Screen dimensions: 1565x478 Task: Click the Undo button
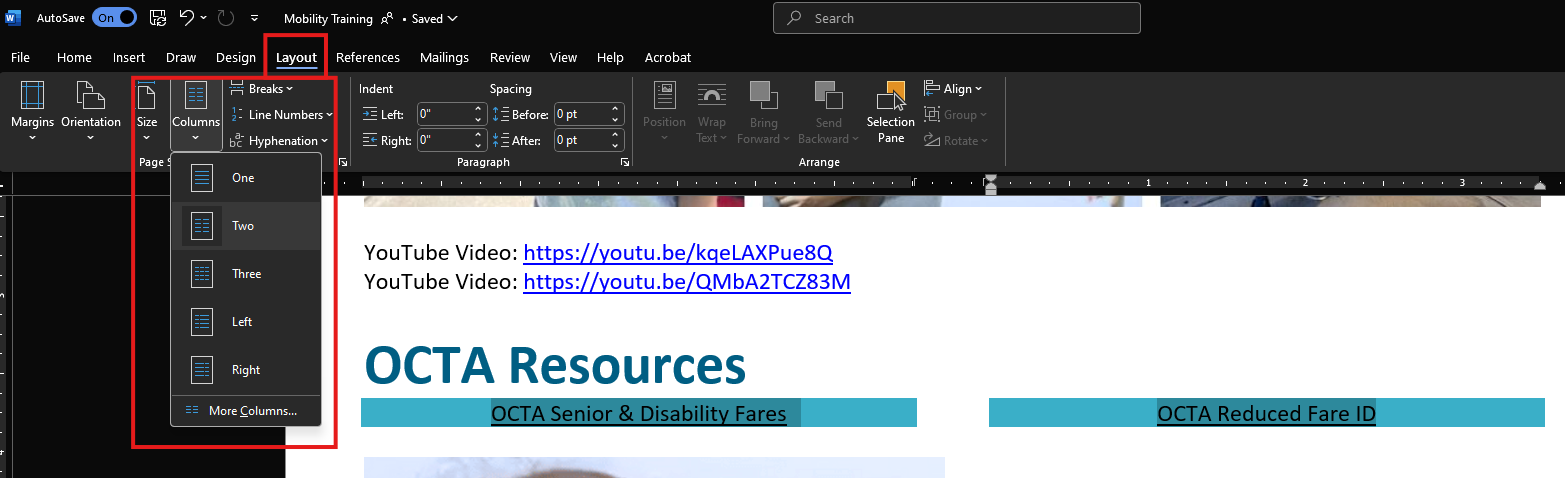187,18
